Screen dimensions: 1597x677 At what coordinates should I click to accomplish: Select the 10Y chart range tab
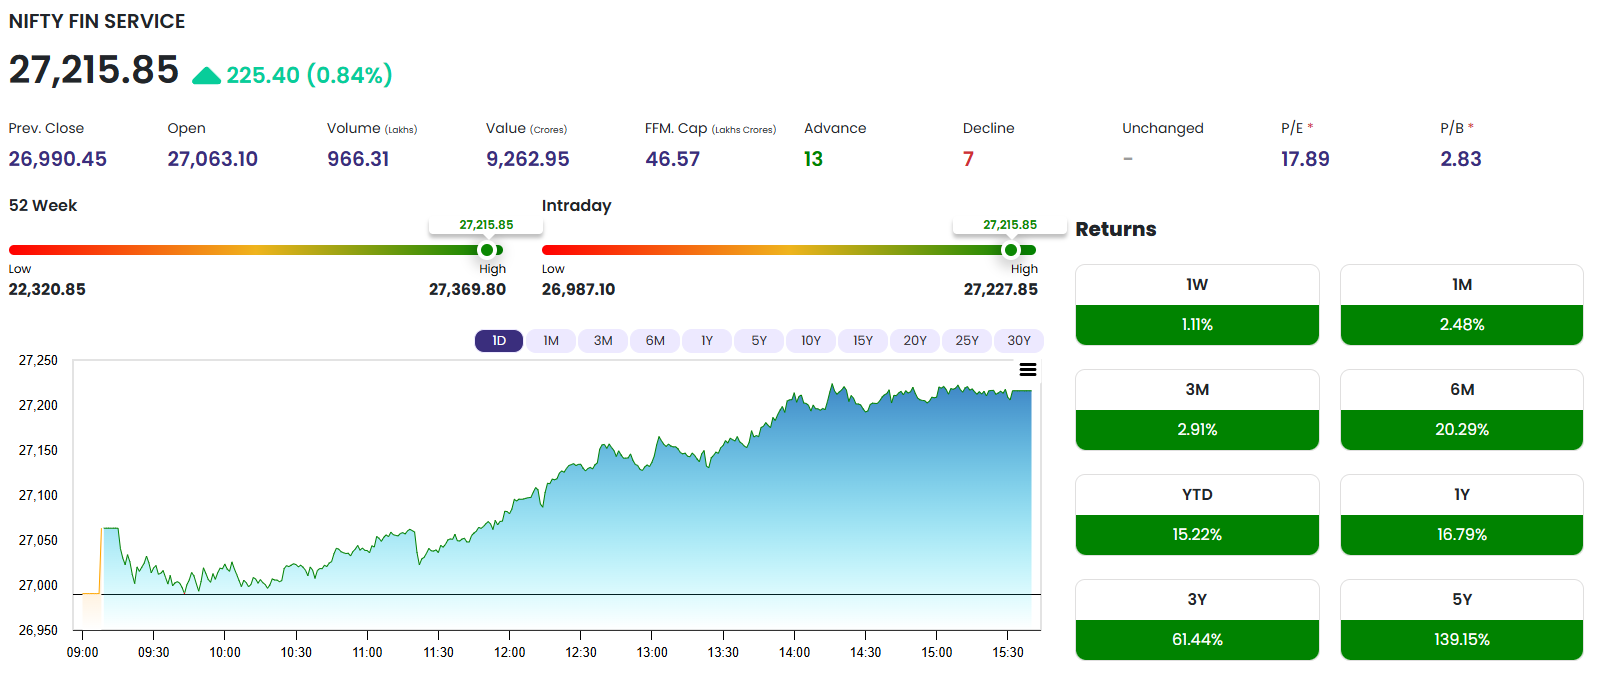click(x=811, y=341)
